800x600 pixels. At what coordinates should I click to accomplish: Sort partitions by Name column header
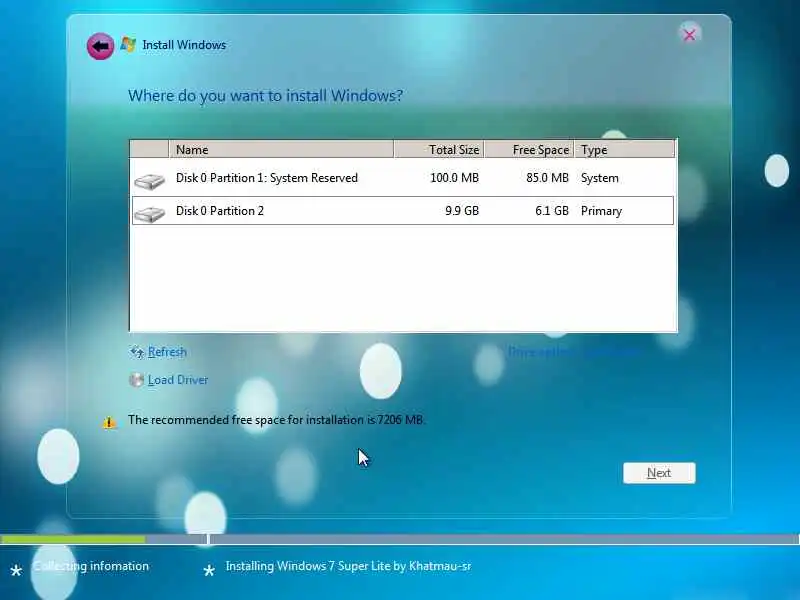pyautogui.click(x=281, y=149)
